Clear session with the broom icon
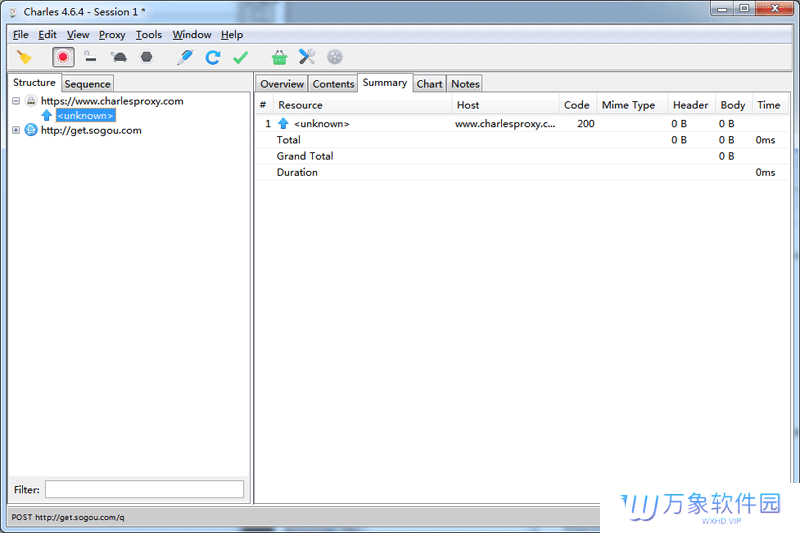 24,57
